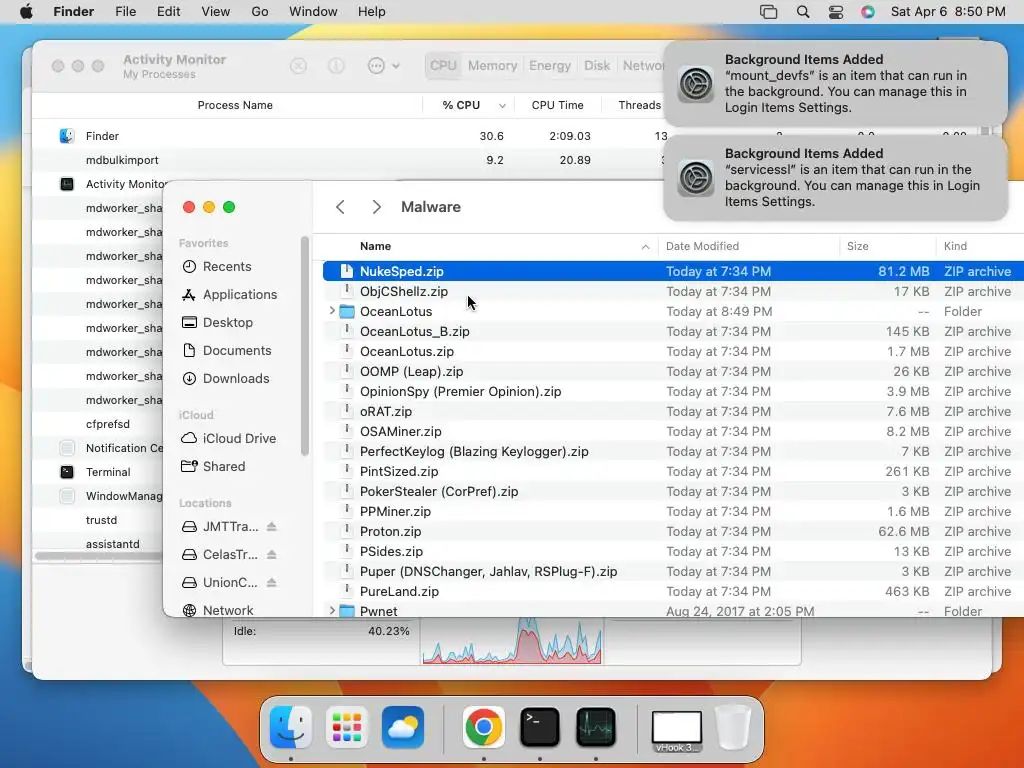Open Stage Manager icon in menu bar
Screen dimensions: 1024x768
pyautogui.click(x=769, y=12)
